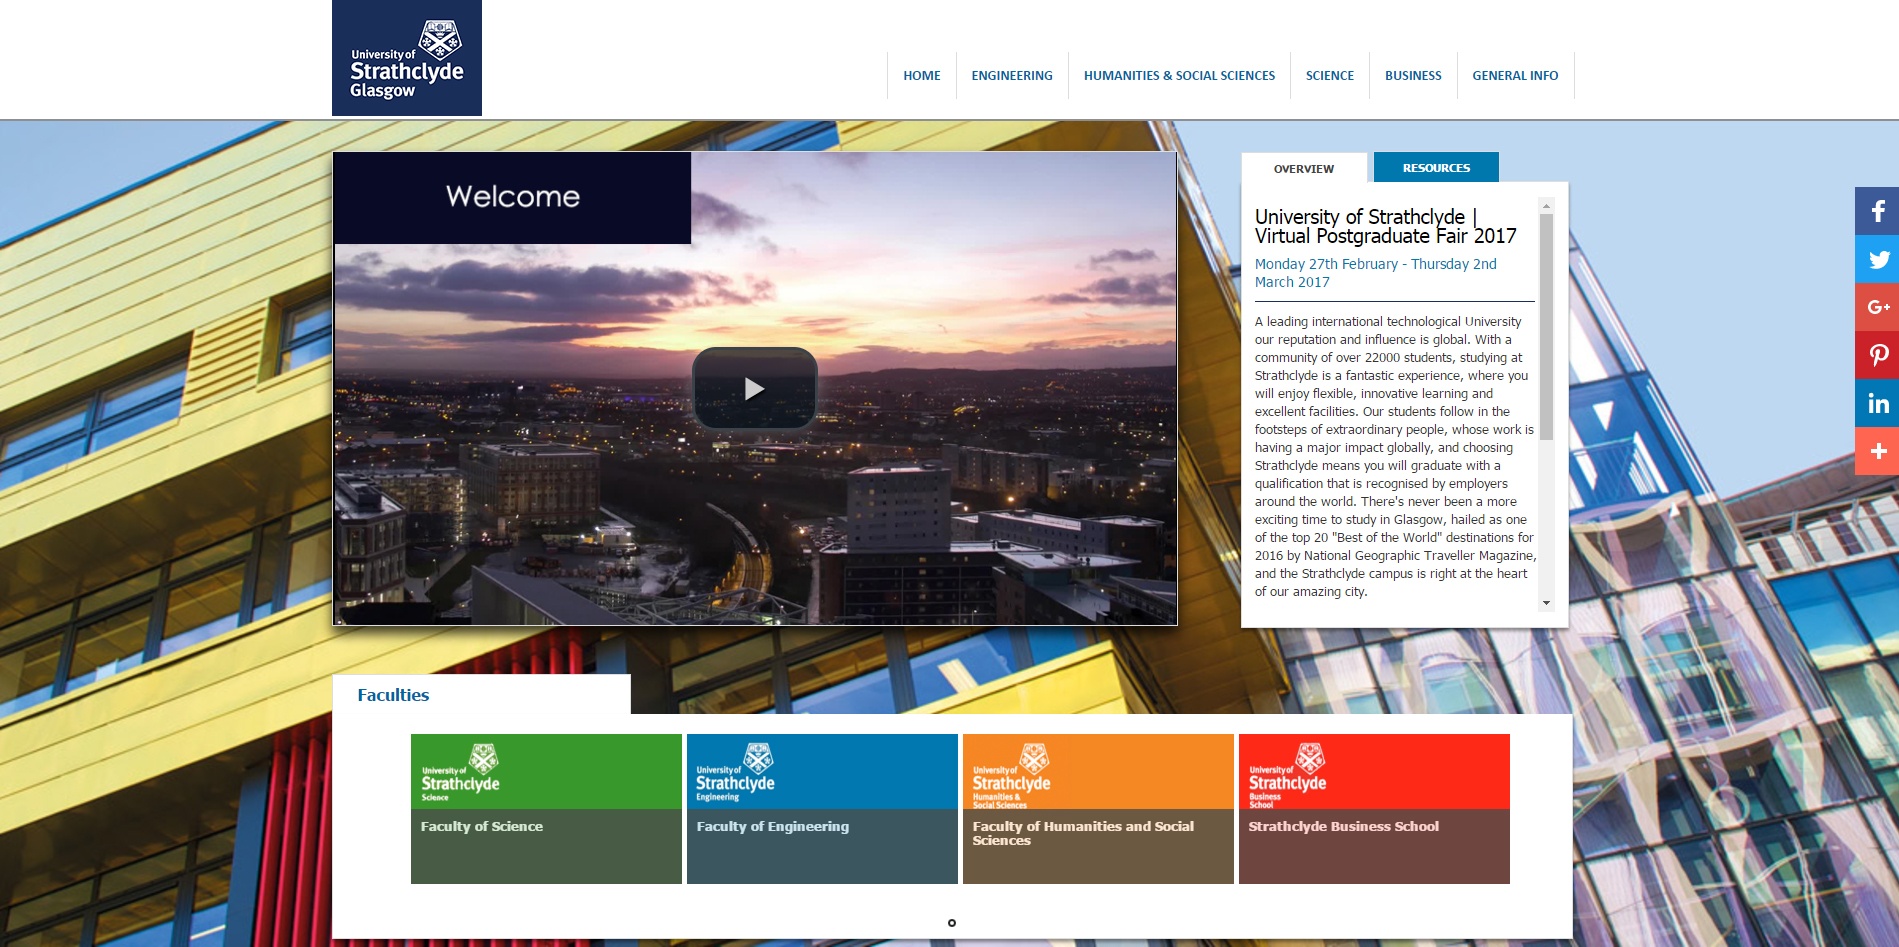Play the Welcome video
Screen dimensions: 1899x947
tap(754, 388)
